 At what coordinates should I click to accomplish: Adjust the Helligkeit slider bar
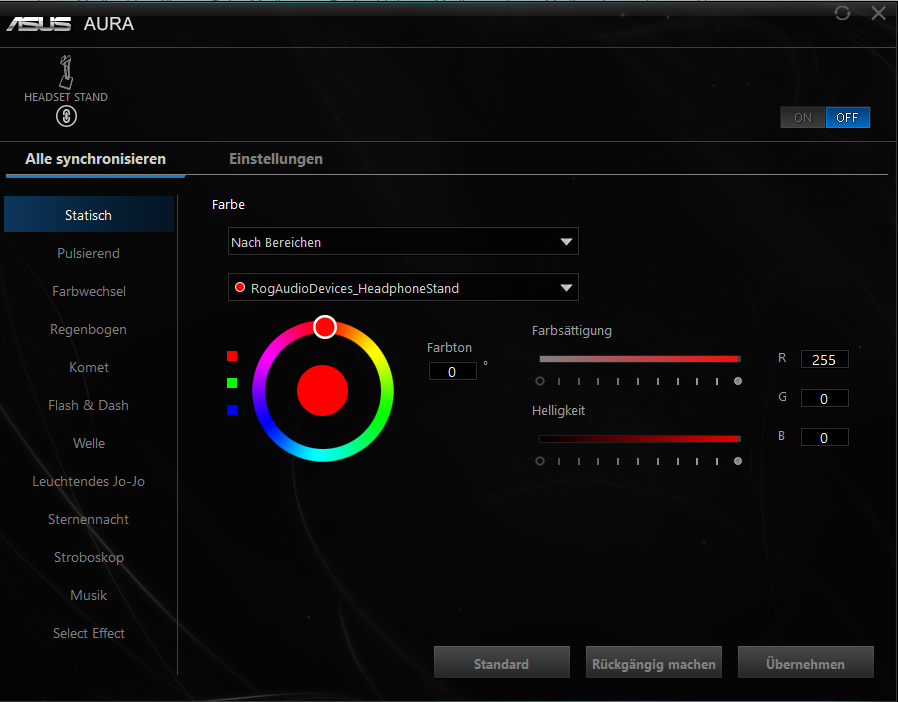pyautogui.click(x=640, y=439)
